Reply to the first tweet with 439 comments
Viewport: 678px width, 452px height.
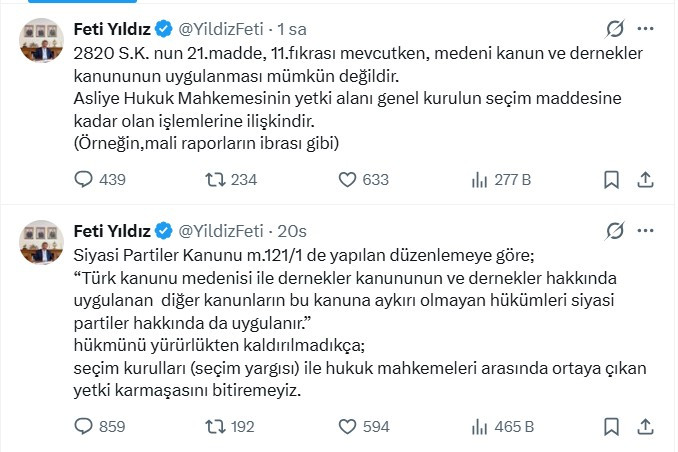[x=100, y=180]
